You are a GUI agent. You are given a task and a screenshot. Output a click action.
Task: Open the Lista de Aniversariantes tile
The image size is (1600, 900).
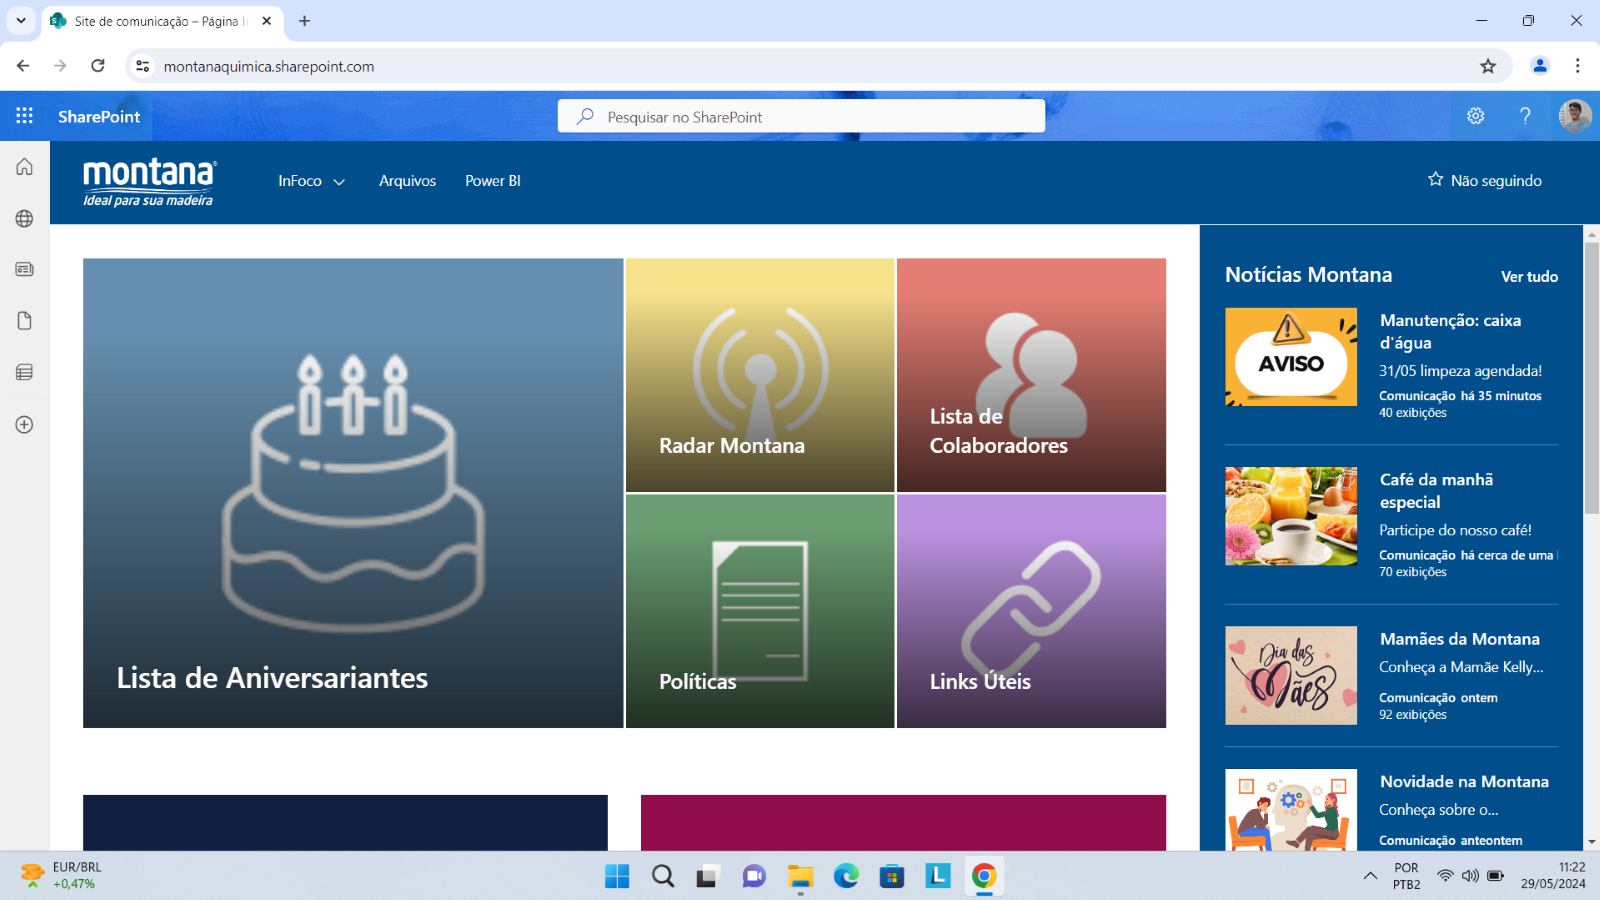coord(353,493)
